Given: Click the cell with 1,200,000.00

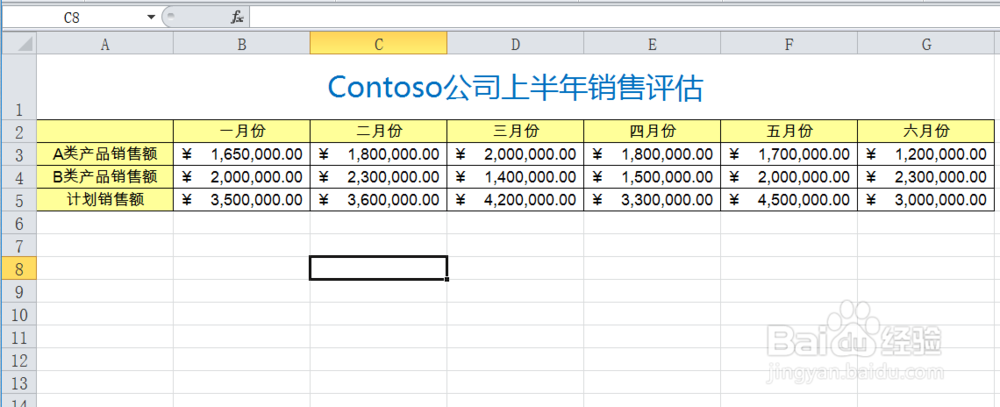Looking at the screenshot, I should tap(926, 154).
